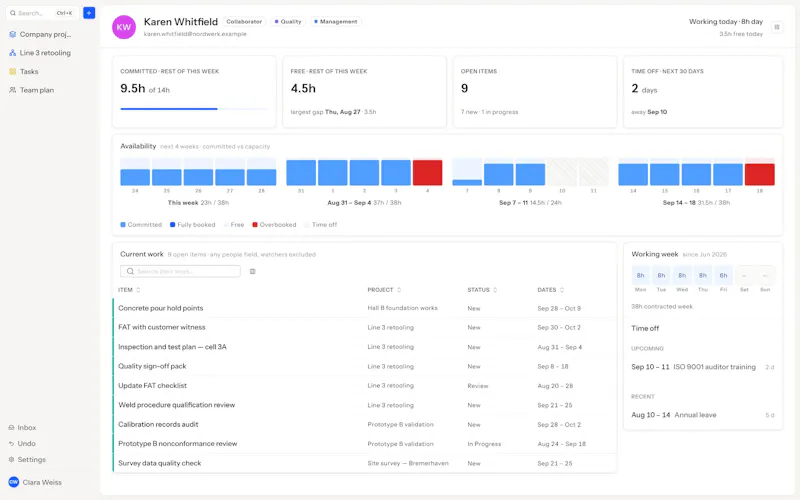Click the Aug 10 – 14 Annual leave entry

point(703,415)
